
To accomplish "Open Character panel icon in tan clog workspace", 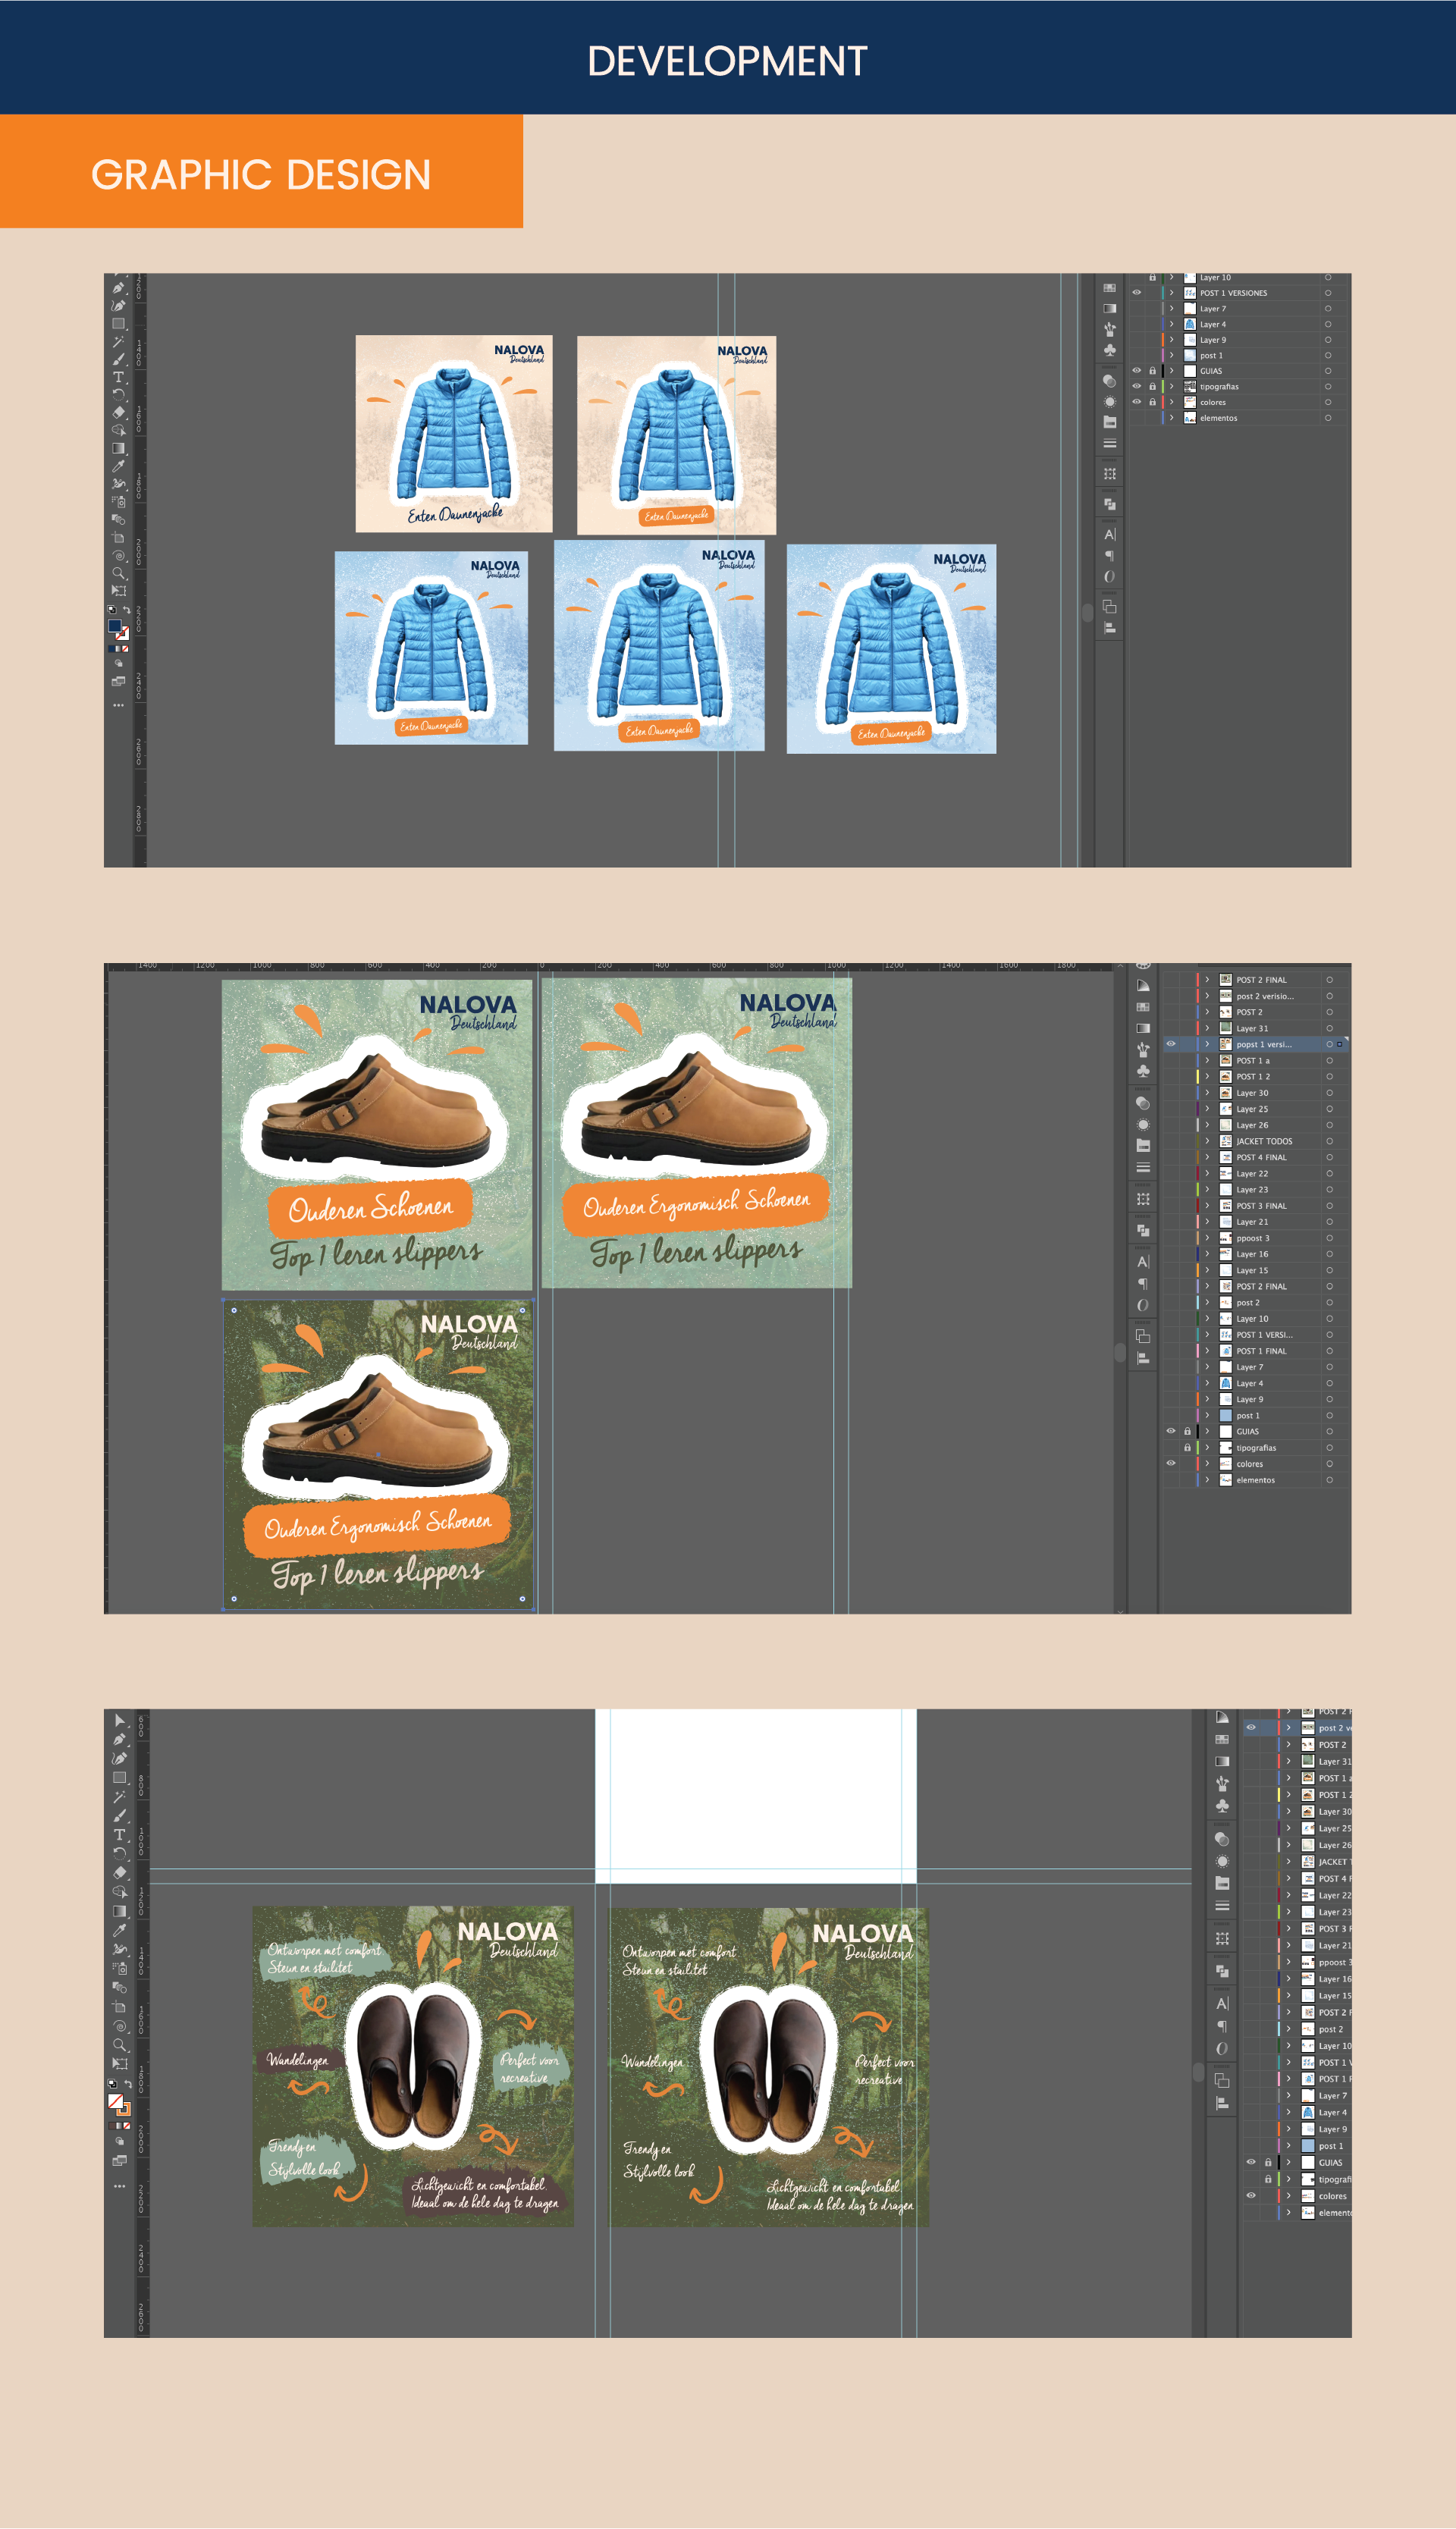I will 1143,1262.
